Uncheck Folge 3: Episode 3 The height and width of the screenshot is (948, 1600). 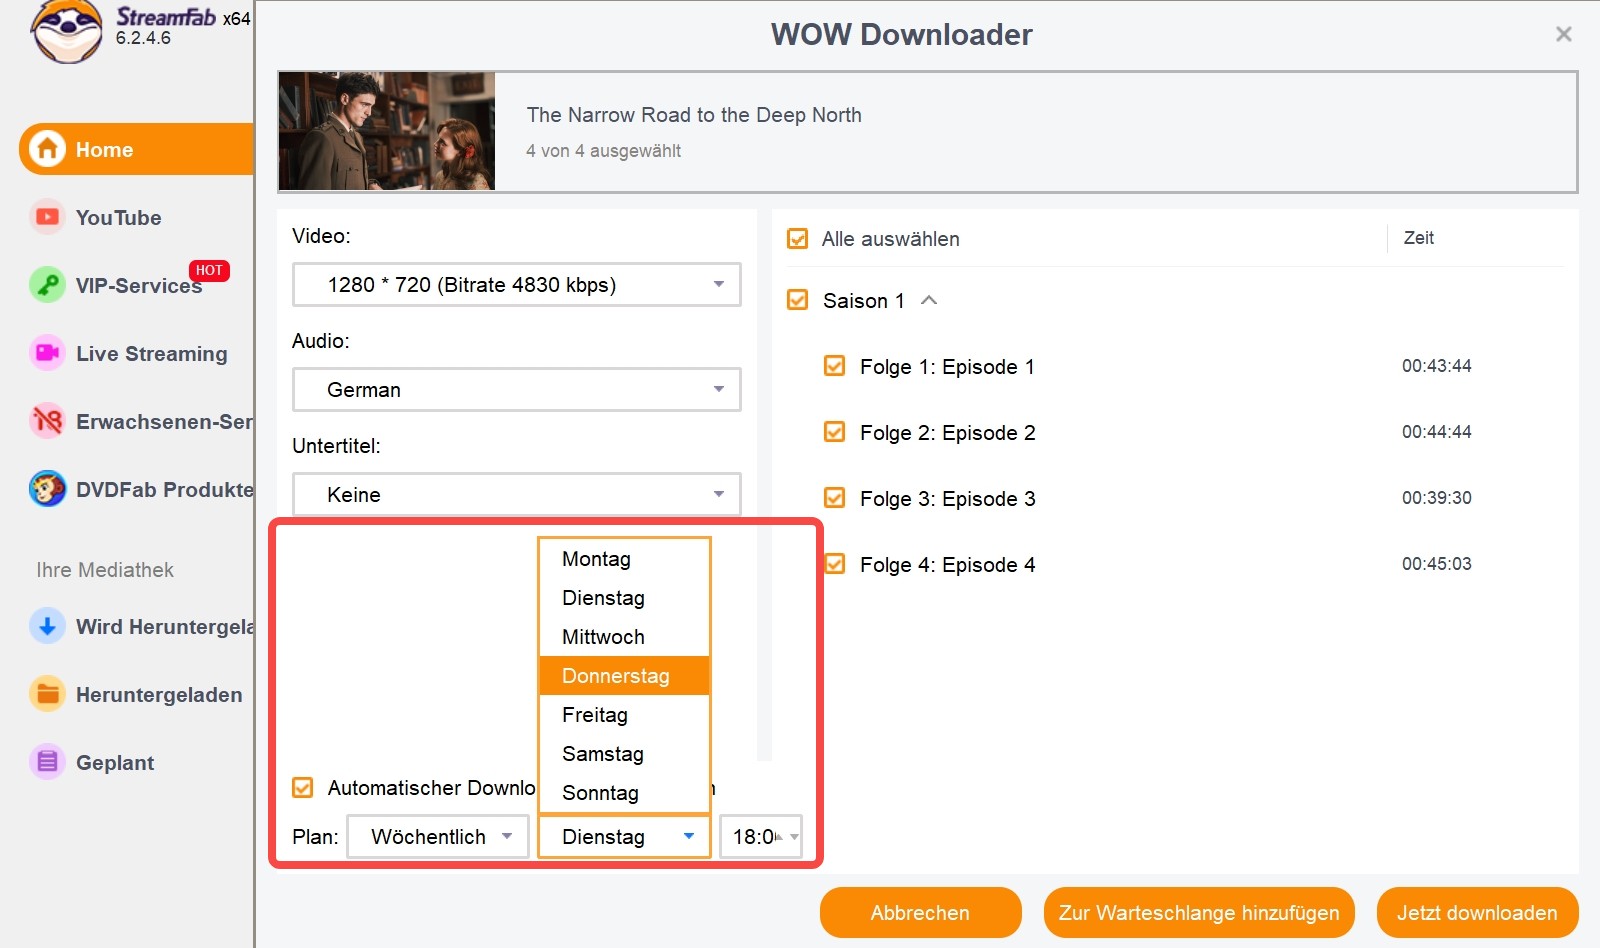pos(834,498)
